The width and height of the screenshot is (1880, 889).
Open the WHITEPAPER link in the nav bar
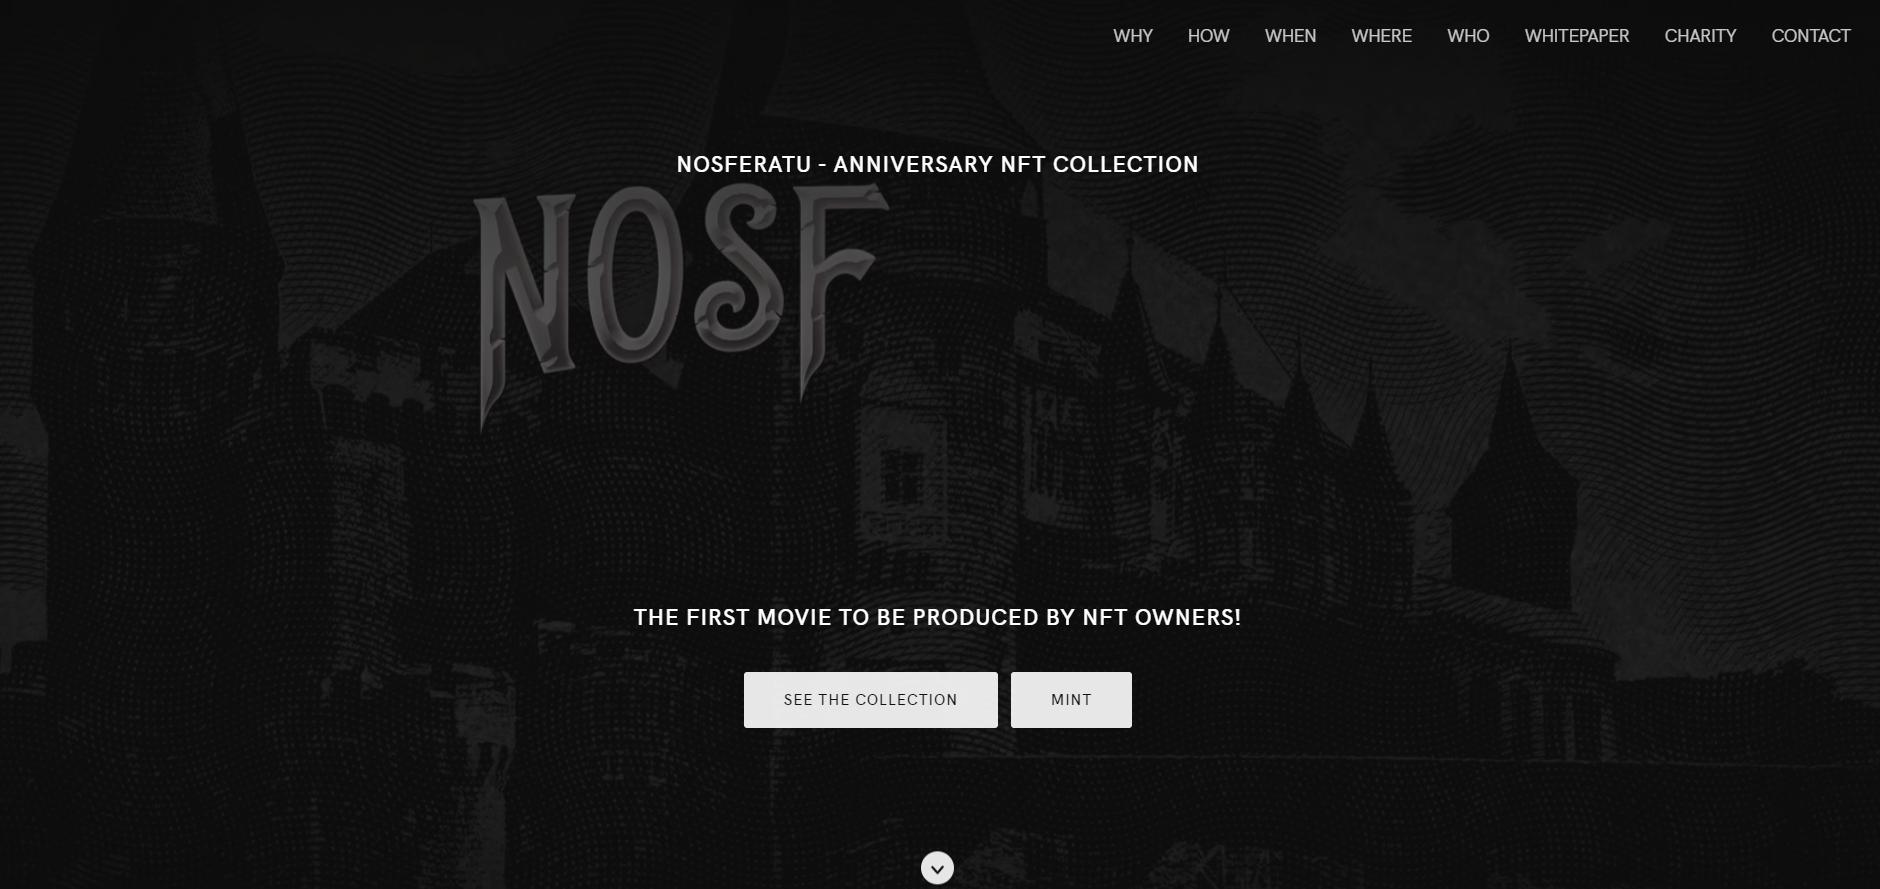[1577, 36]
